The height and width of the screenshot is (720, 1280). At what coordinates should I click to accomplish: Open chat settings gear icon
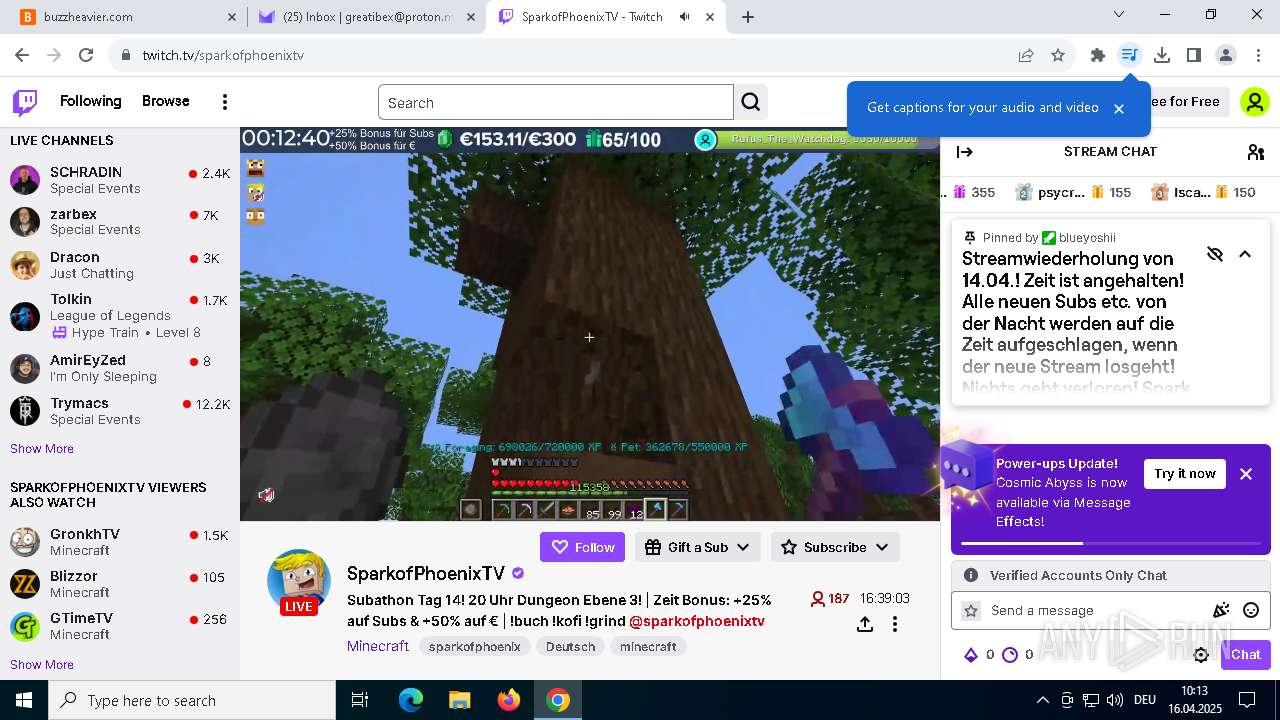(1201, 655)
